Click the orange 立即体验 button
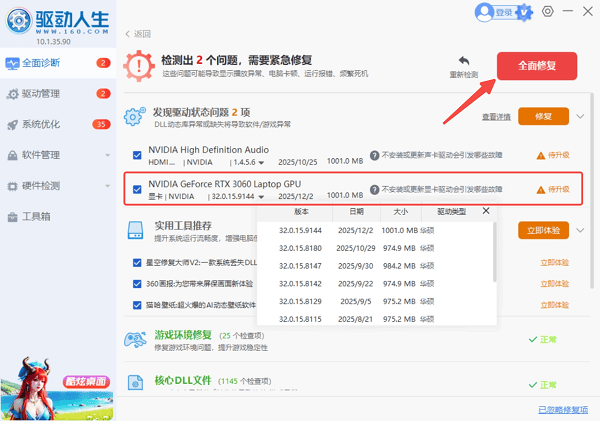This screenshot has width=600, height=421. 543,230
